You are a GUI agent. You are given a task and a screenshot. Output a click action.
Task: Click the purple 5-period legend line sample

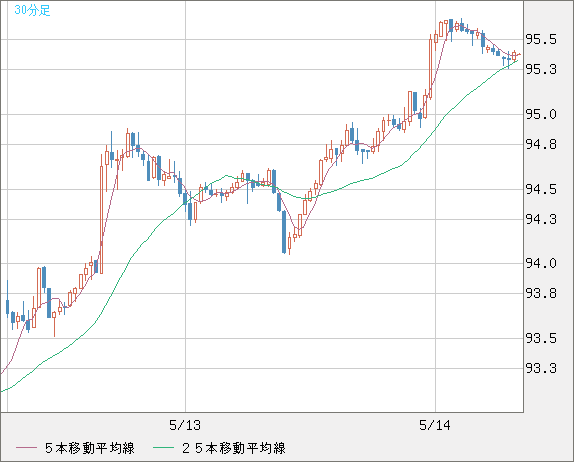[26, 448]
